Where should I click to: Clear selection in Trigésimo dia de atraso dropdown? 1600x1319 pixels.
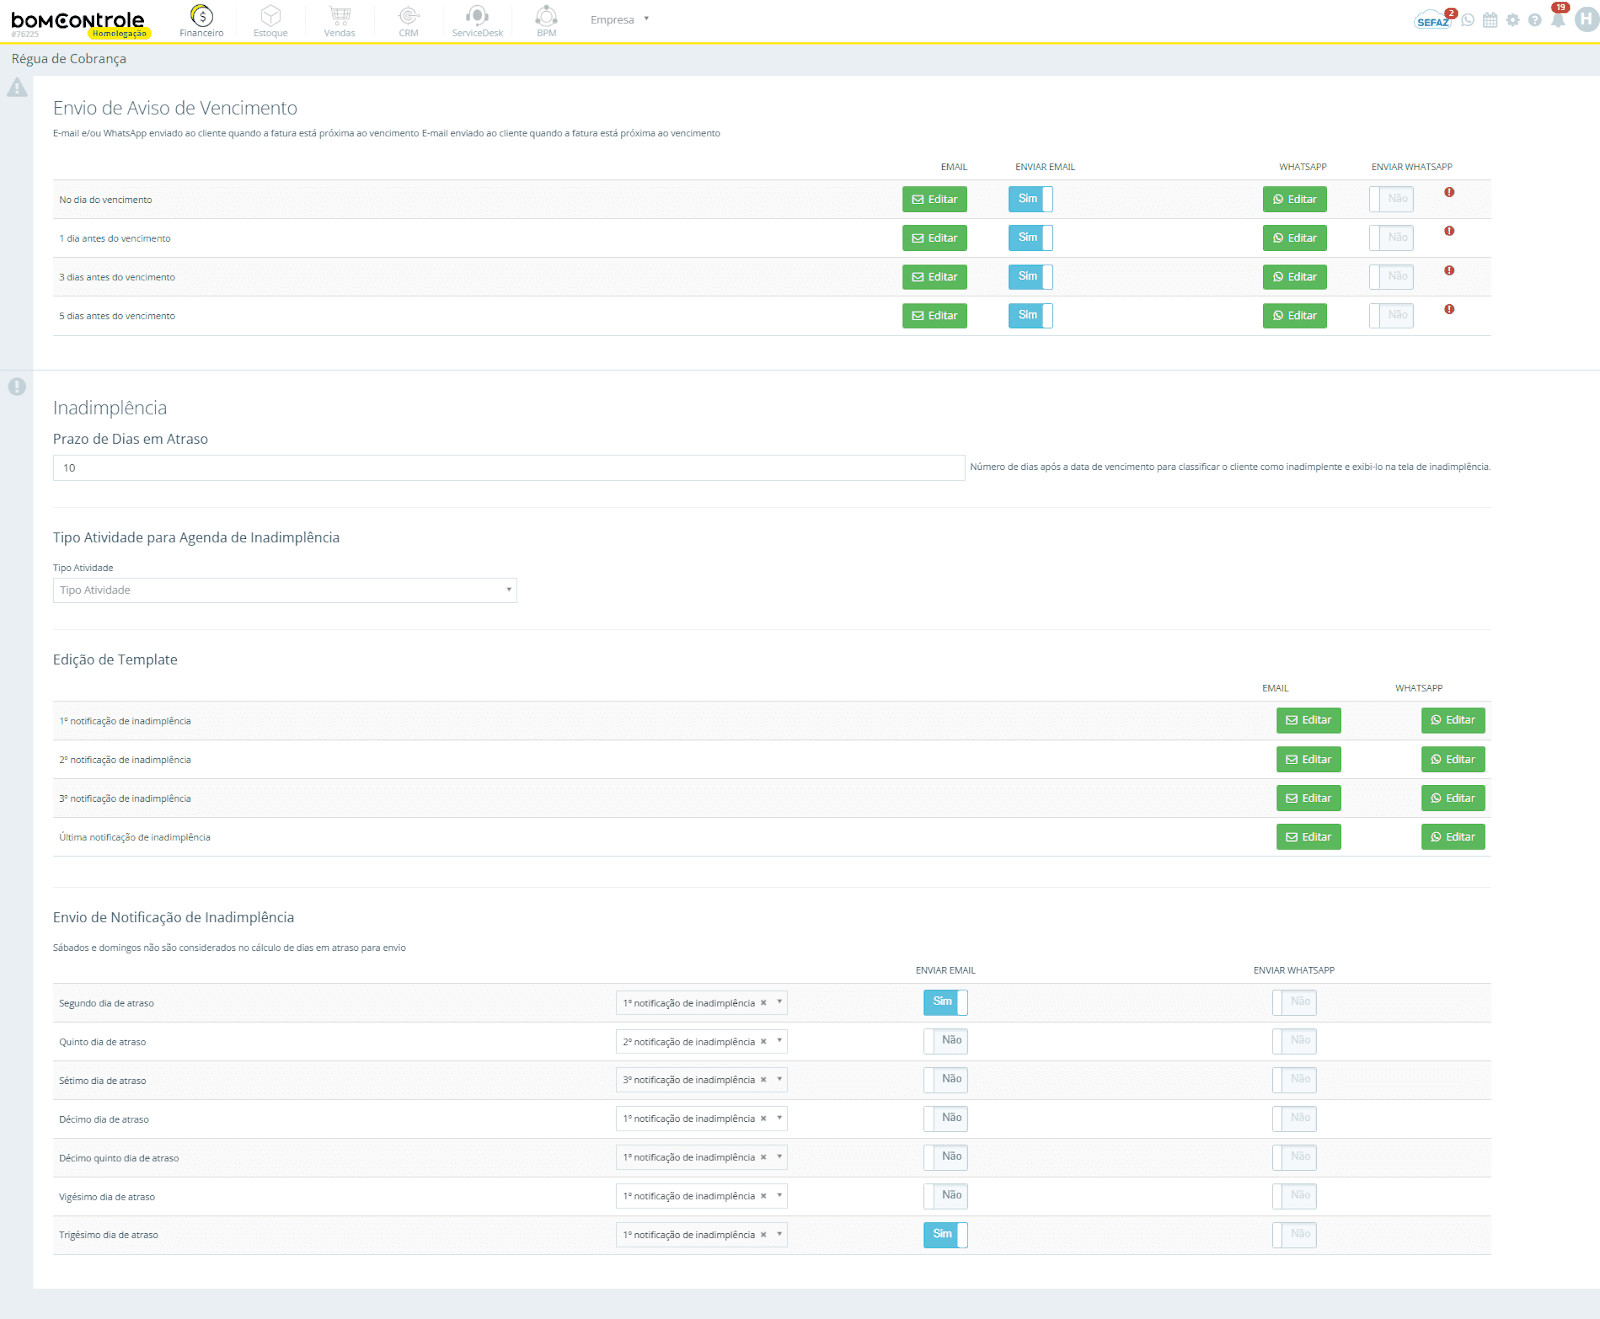tap(763, 1234)
